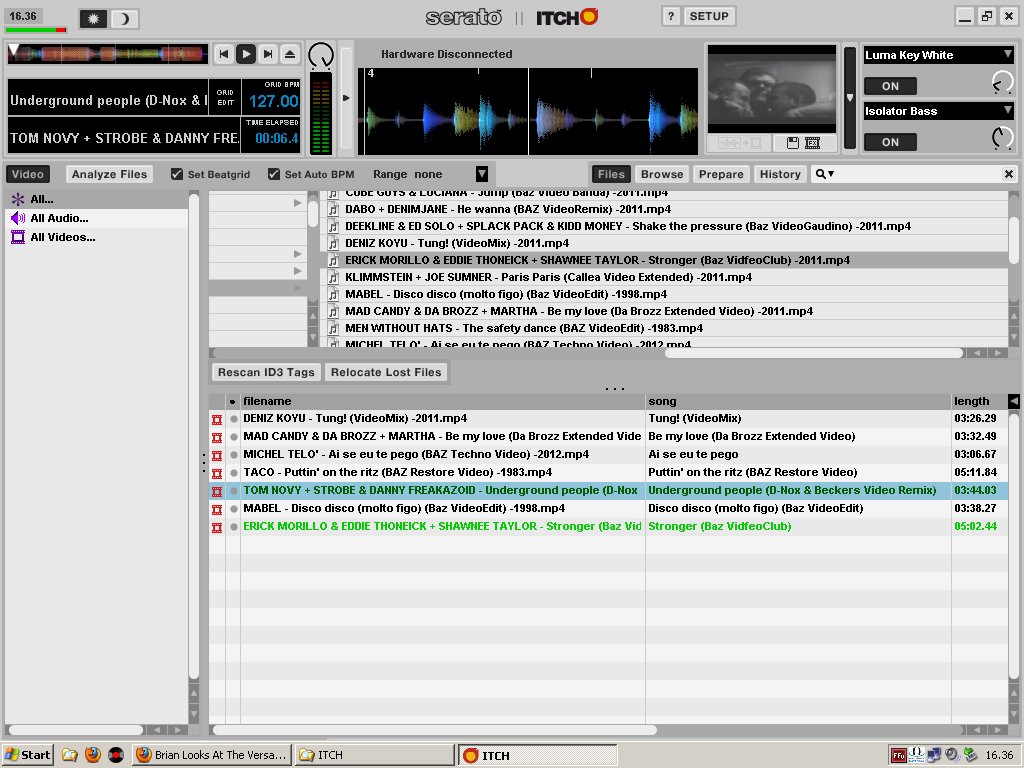Expand the video effects strip down arrow

pos(850,98)
